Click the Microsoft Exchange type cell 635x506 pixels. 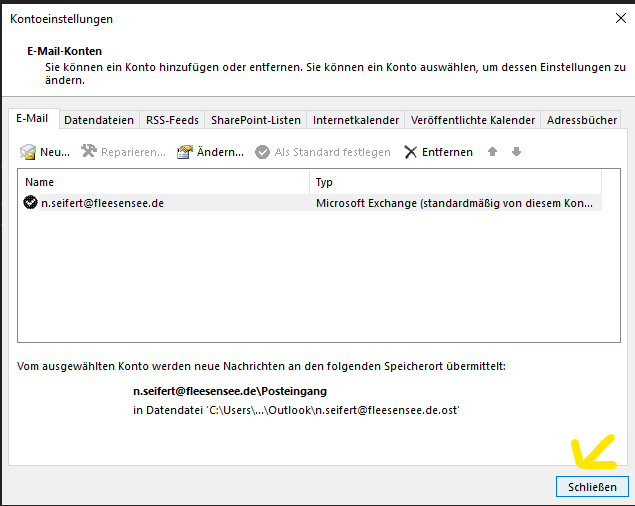click(x=454, y=203)
